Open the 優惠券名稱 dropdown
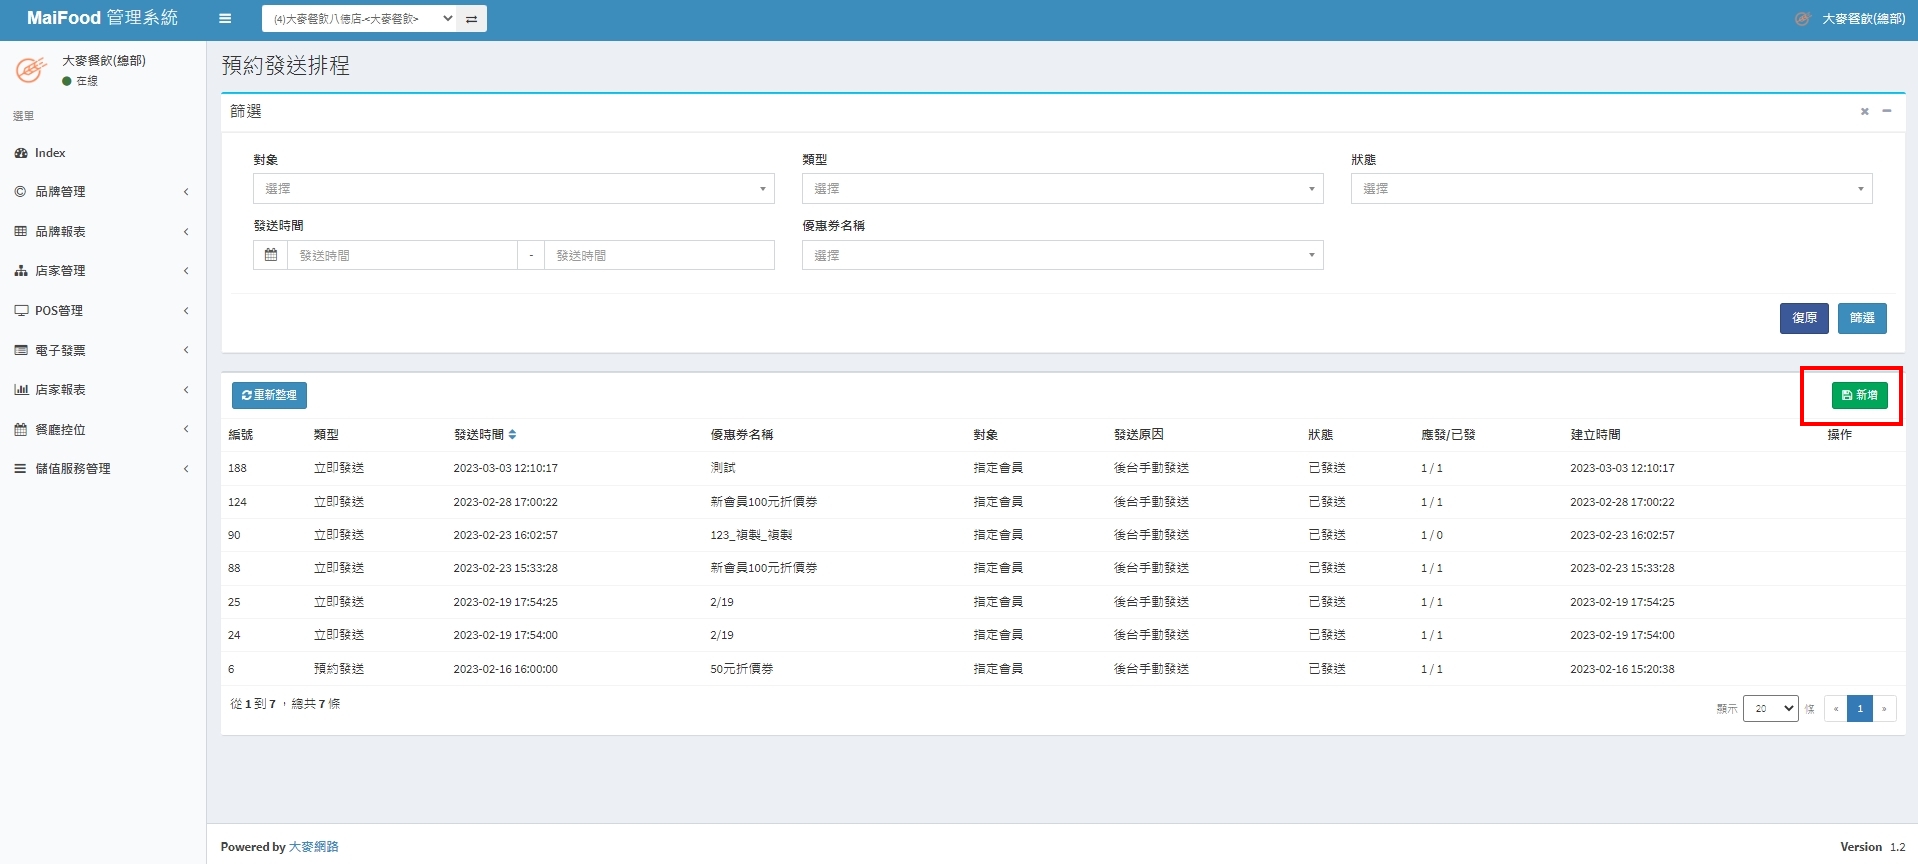This screenshot has width=1918, height=864. coord(1062,256)
